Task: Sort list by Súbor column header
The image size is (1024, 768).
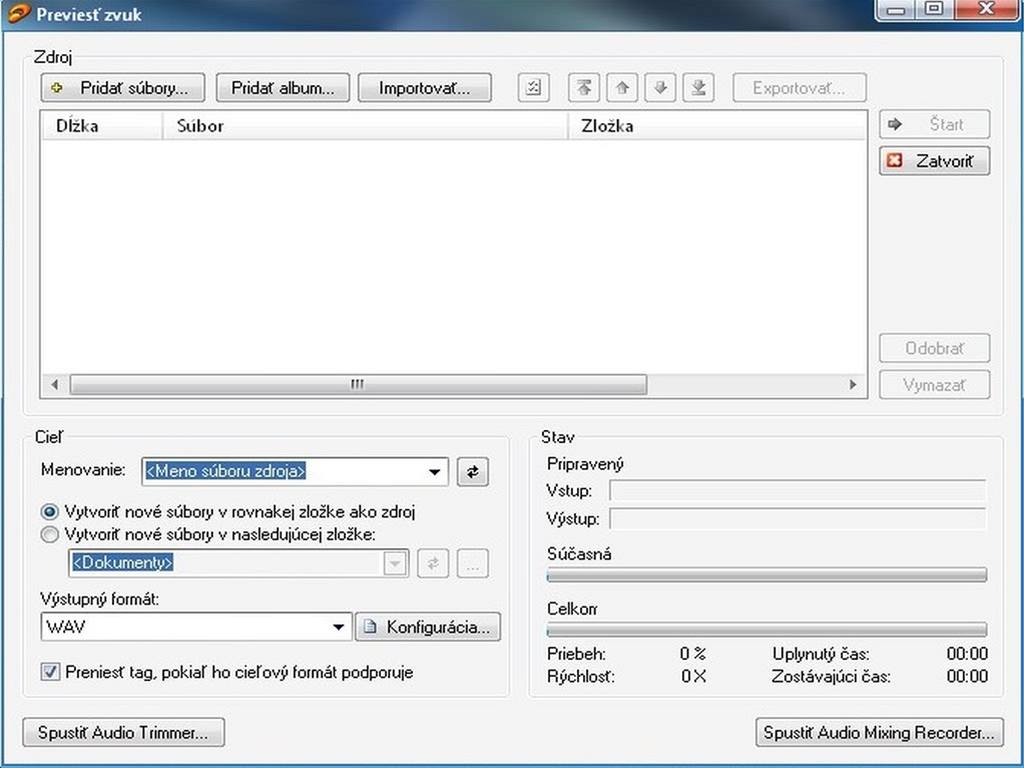Action: [364, 125]
